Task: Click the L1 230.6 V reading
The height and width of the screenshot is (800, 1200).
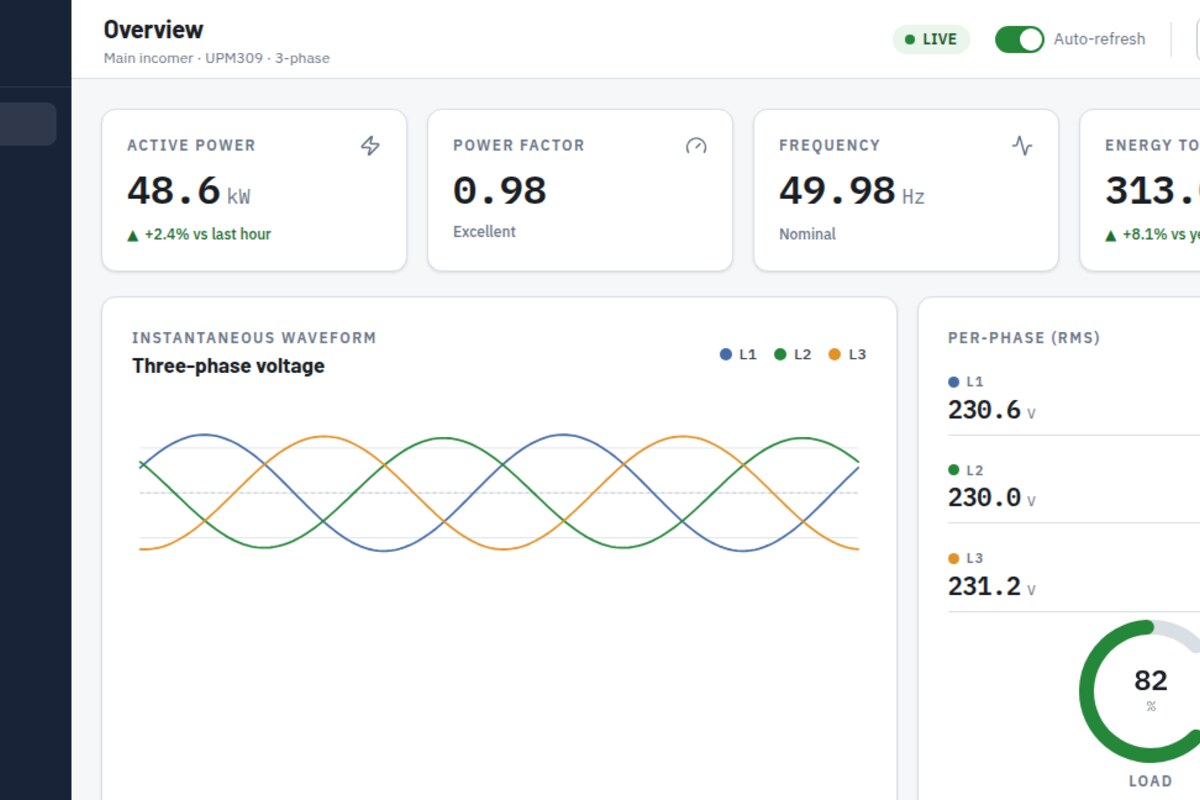Action: coord(992,410)
